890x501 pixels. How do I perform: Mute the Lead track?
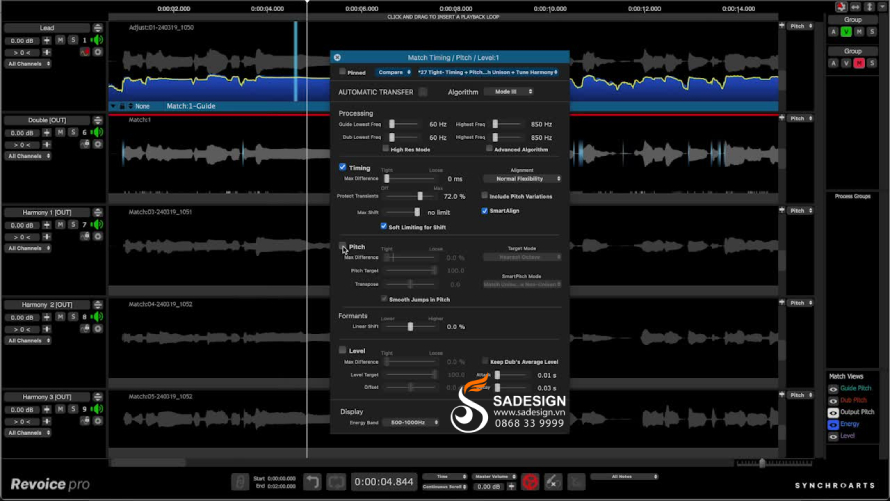click(x=60, y=40)
